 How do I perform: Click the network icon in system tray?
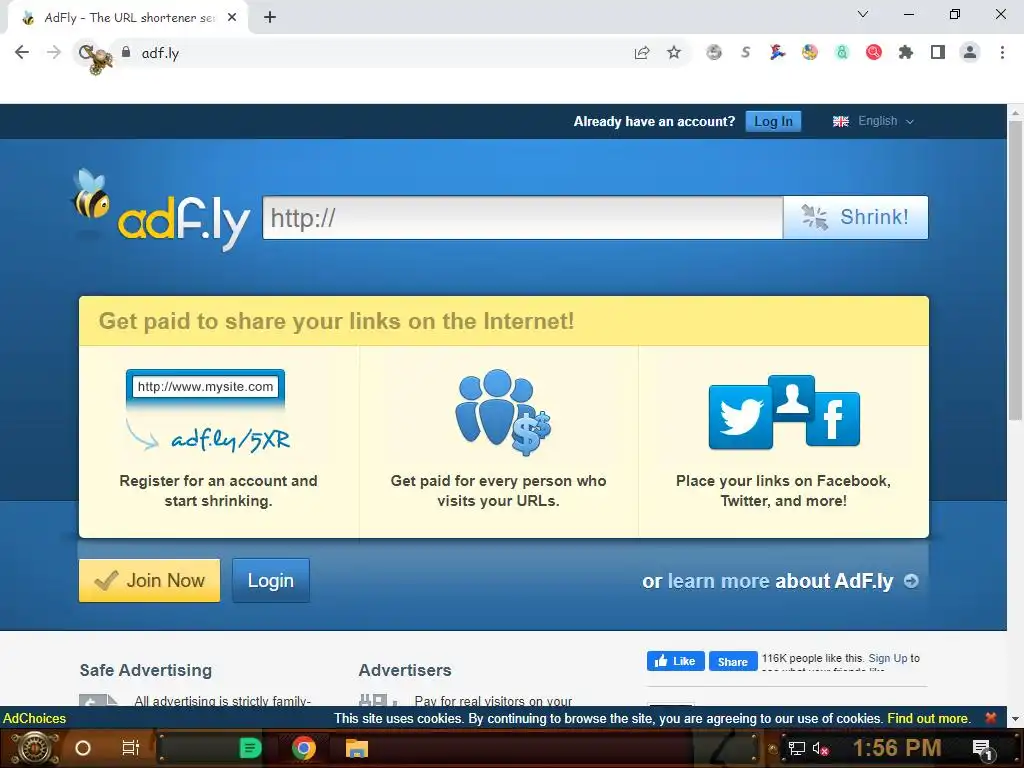click(x=796, y=748)
